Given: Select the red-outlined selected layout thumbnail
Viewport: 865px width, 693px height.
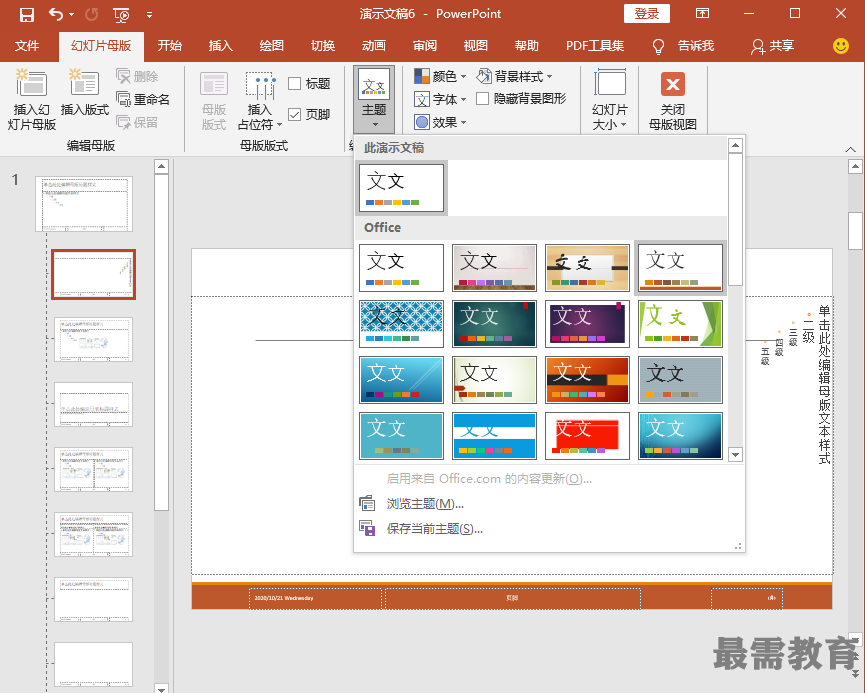Looking at the screenshot, I should [93, 274].
